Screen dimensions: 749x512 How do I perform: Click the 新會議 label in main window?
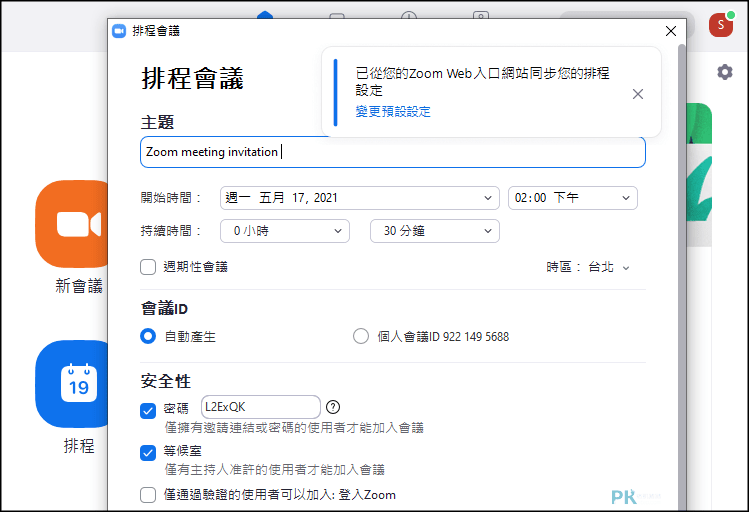point(79,286)
